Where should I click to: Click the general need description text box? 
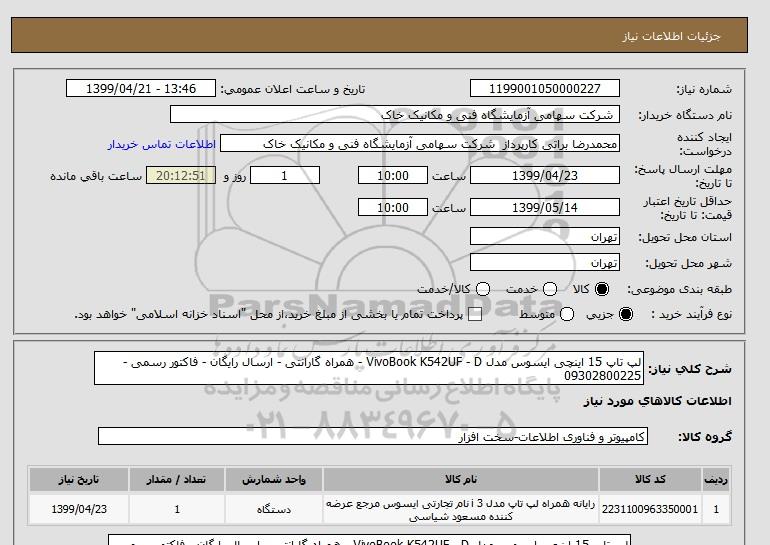(369, 368)
